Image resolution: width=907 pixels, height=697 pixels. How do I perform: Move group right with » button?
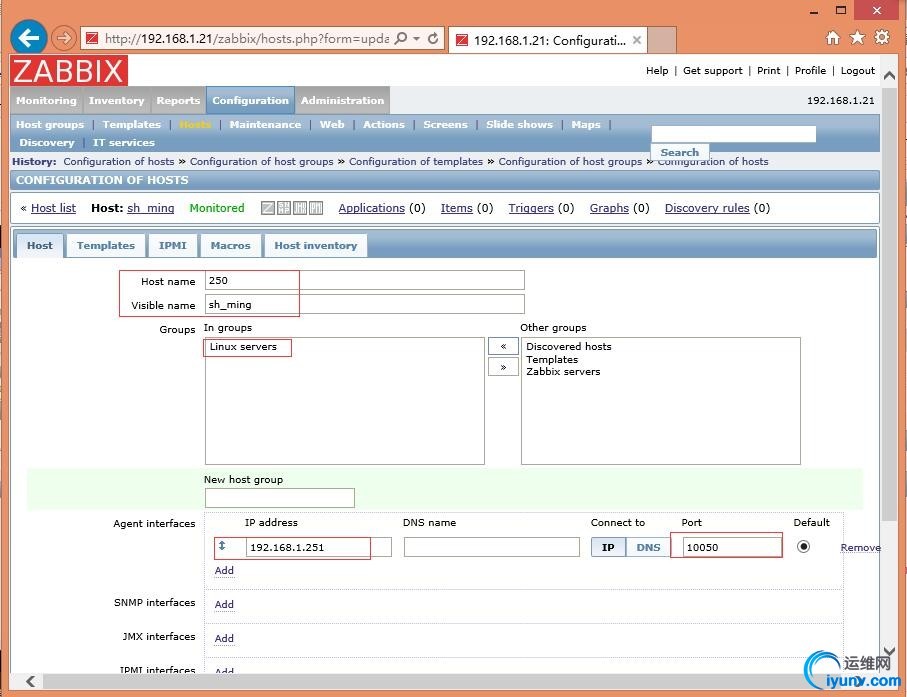click(503, 367)
